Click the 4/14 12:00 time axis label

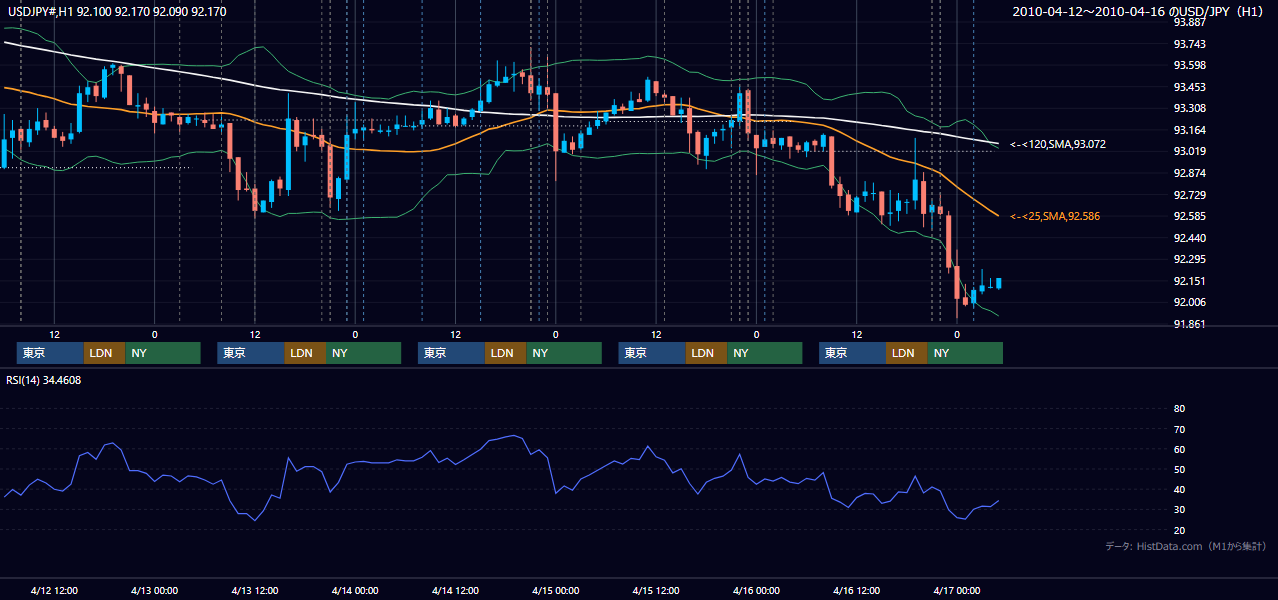[455, 590]
